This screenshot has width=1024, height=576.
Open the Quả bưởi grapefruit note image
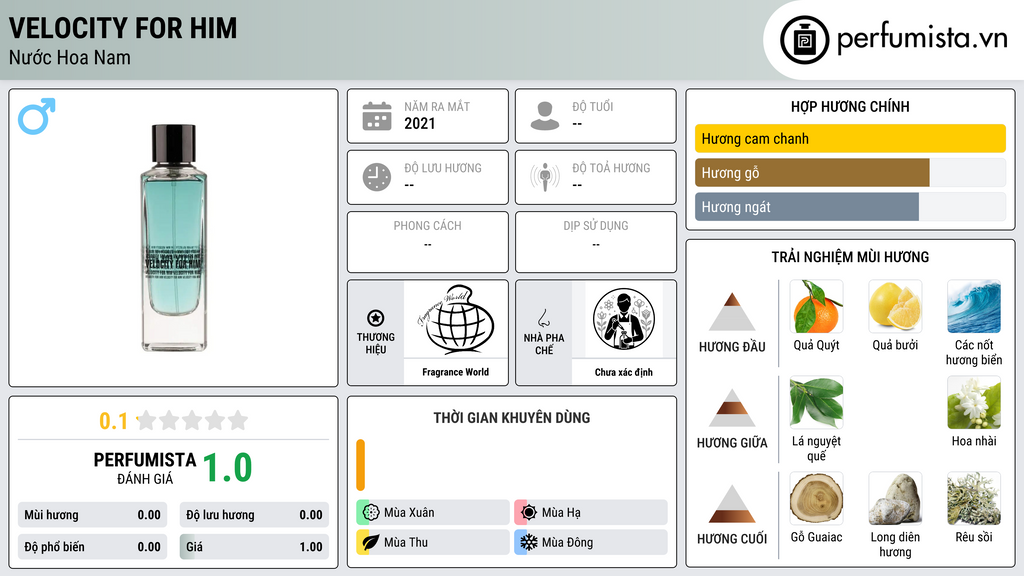pyautogui.click(x=895, y=306)
